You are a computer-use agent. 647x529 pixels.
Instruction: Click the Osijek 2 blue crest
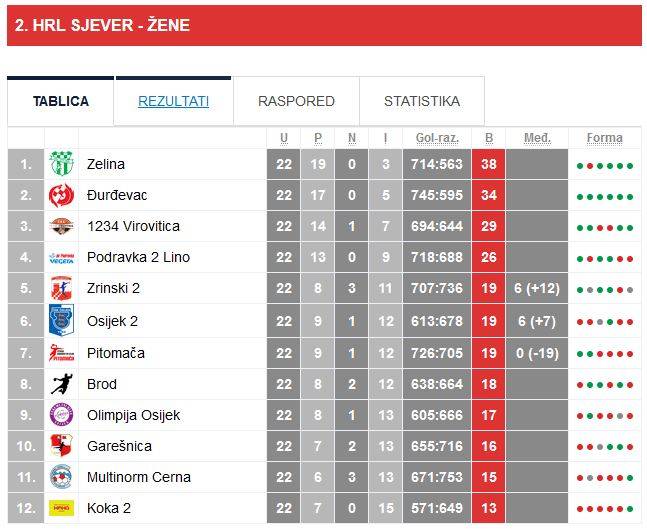tap(62, 320)
